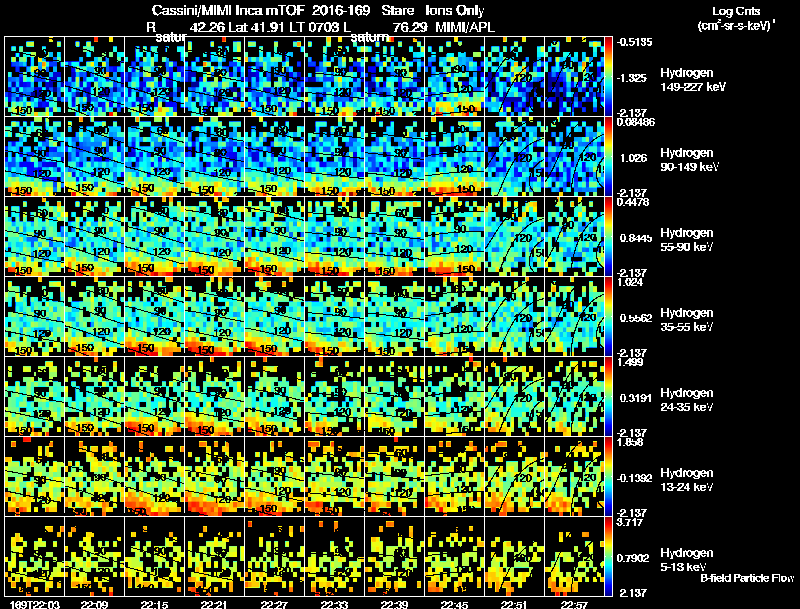Viewport: 800px width, 609px height.
Task: Click the 'Hydrogen 35-55 keV' row label
Action: (687, 320)
